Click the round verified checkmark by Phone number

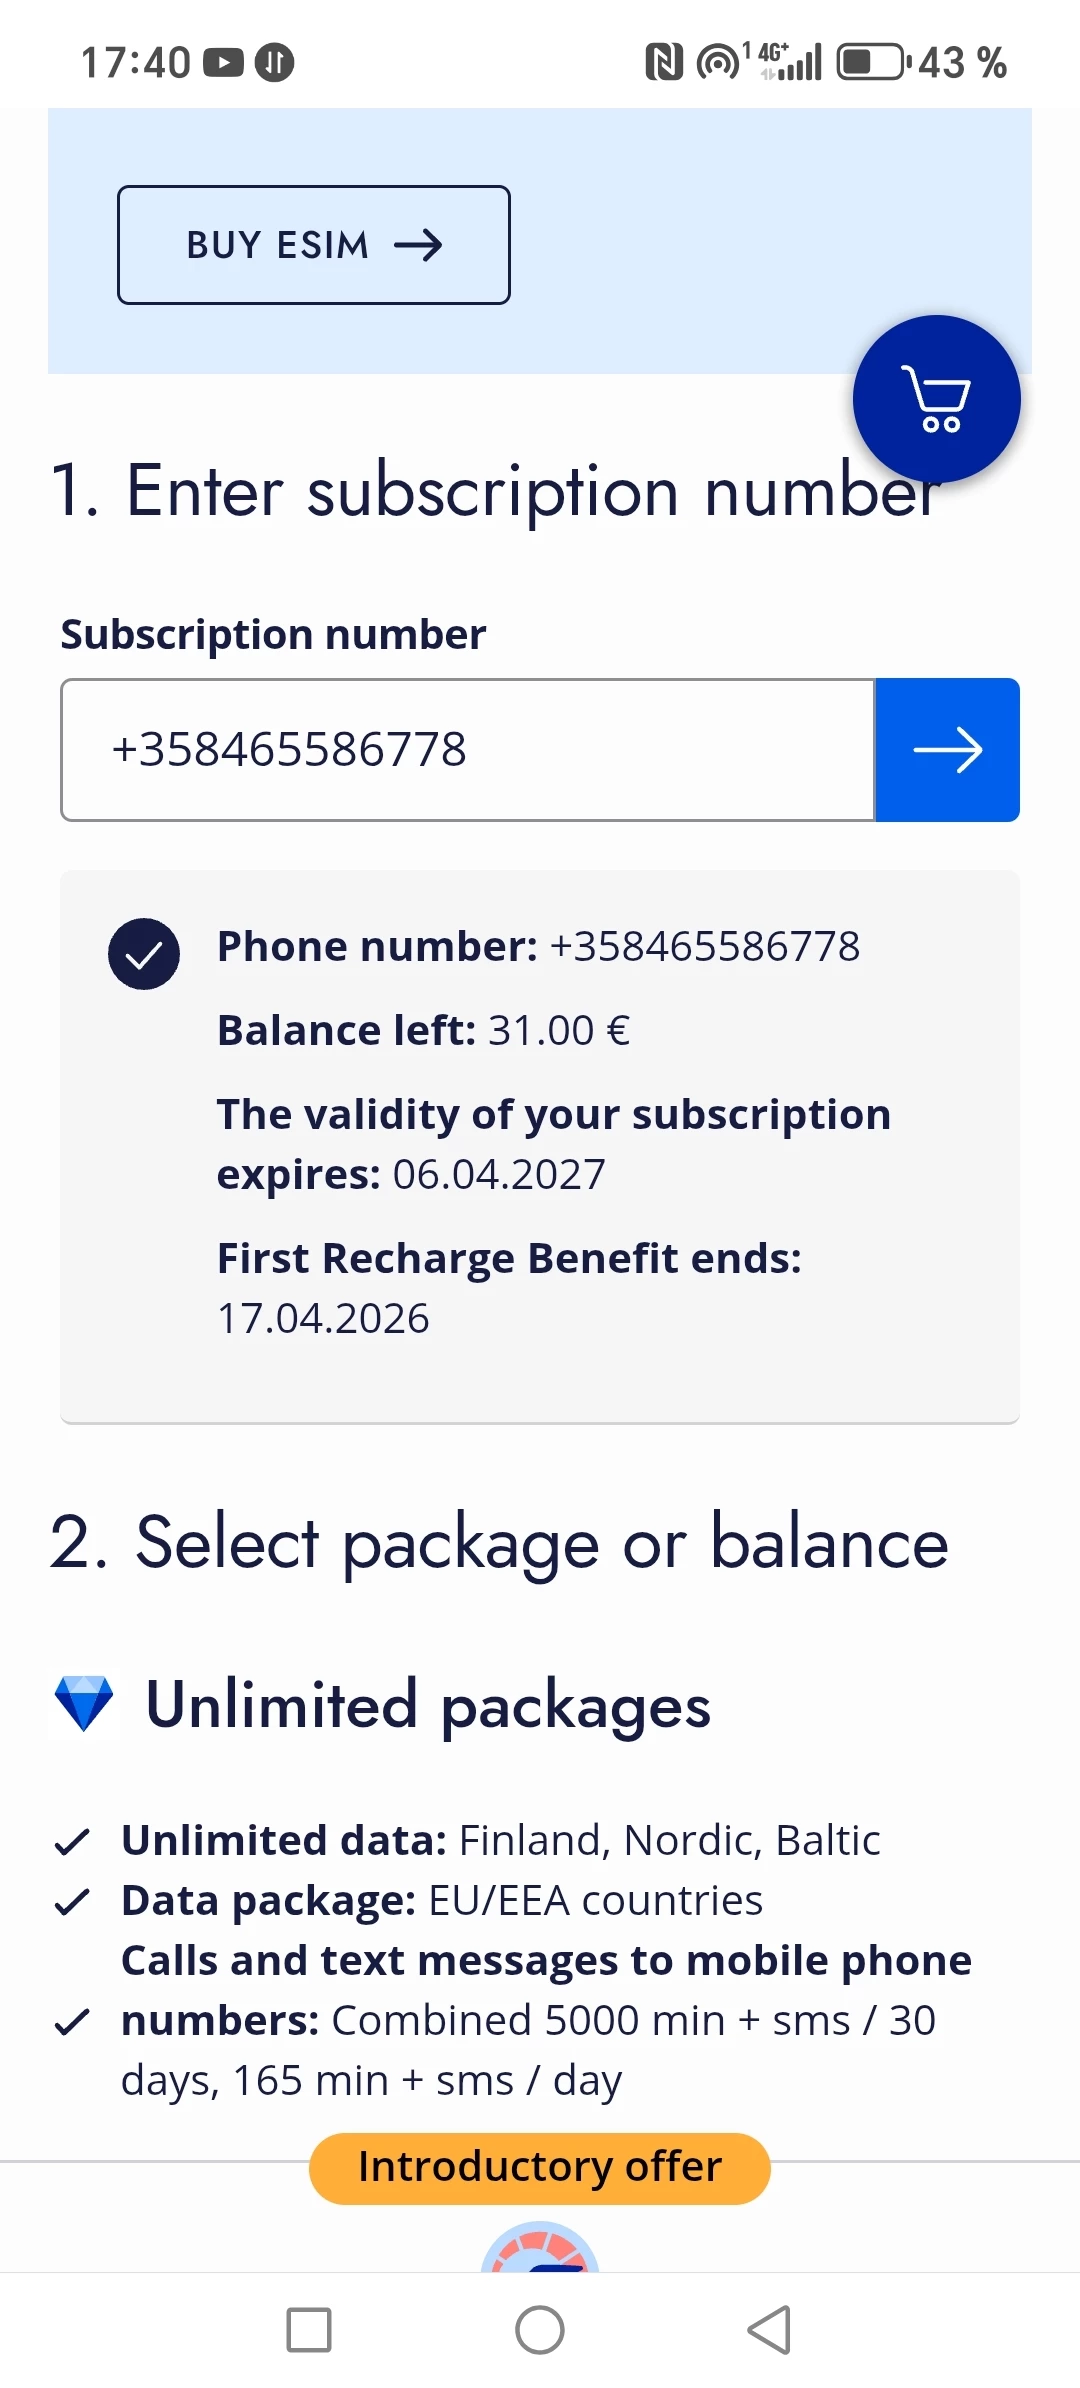pos(144,954)
